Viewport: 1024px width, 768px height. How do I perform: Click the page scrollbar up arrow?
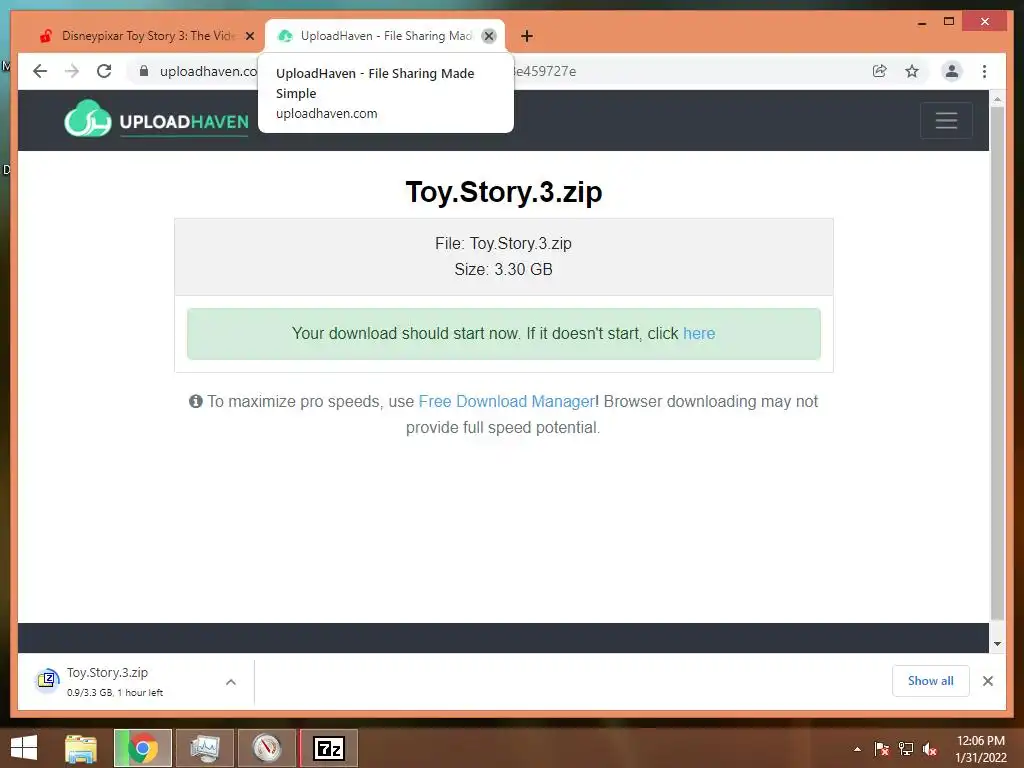997,99
